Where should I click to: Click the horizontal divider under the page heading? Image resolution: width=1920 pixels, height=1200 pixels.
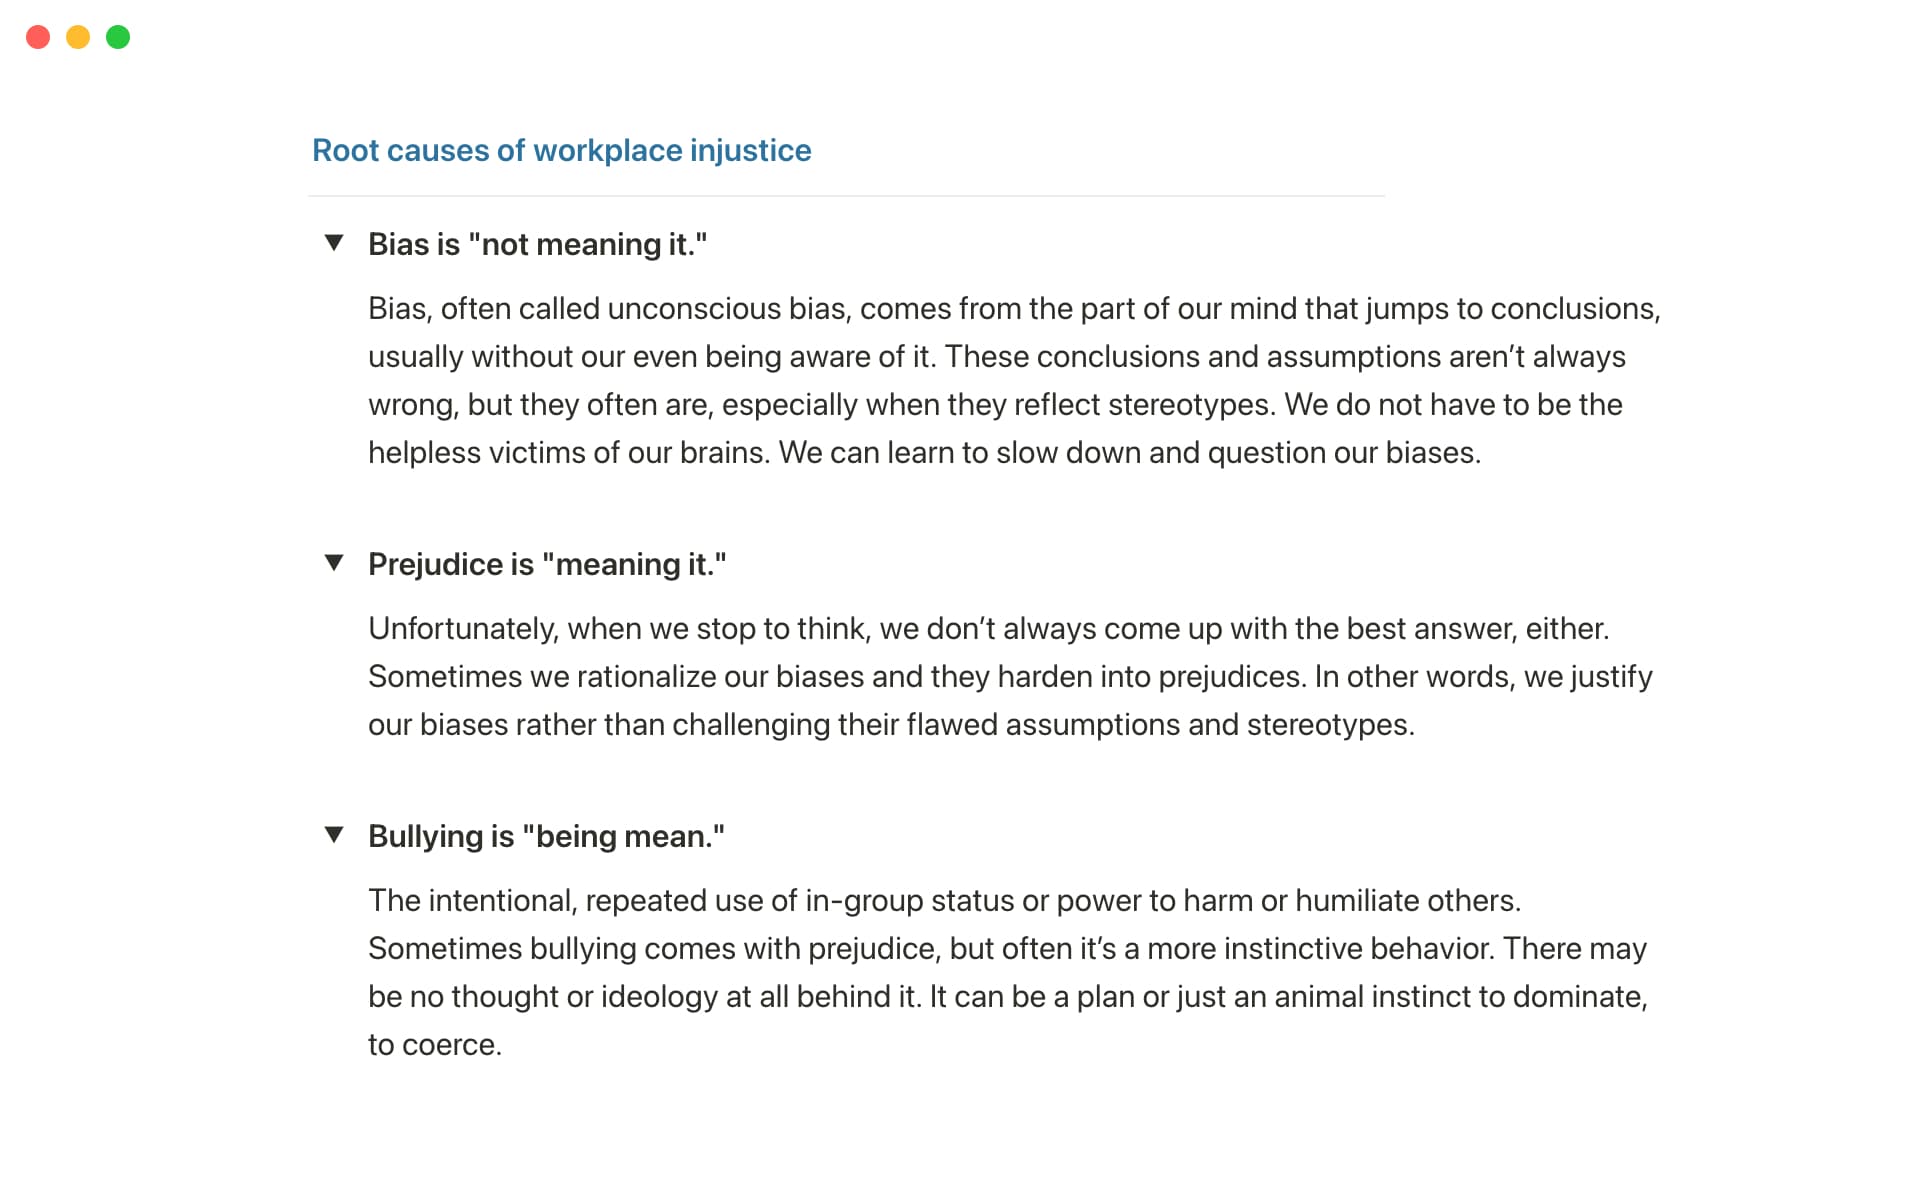pyautogui.click(x=846, y=196)
